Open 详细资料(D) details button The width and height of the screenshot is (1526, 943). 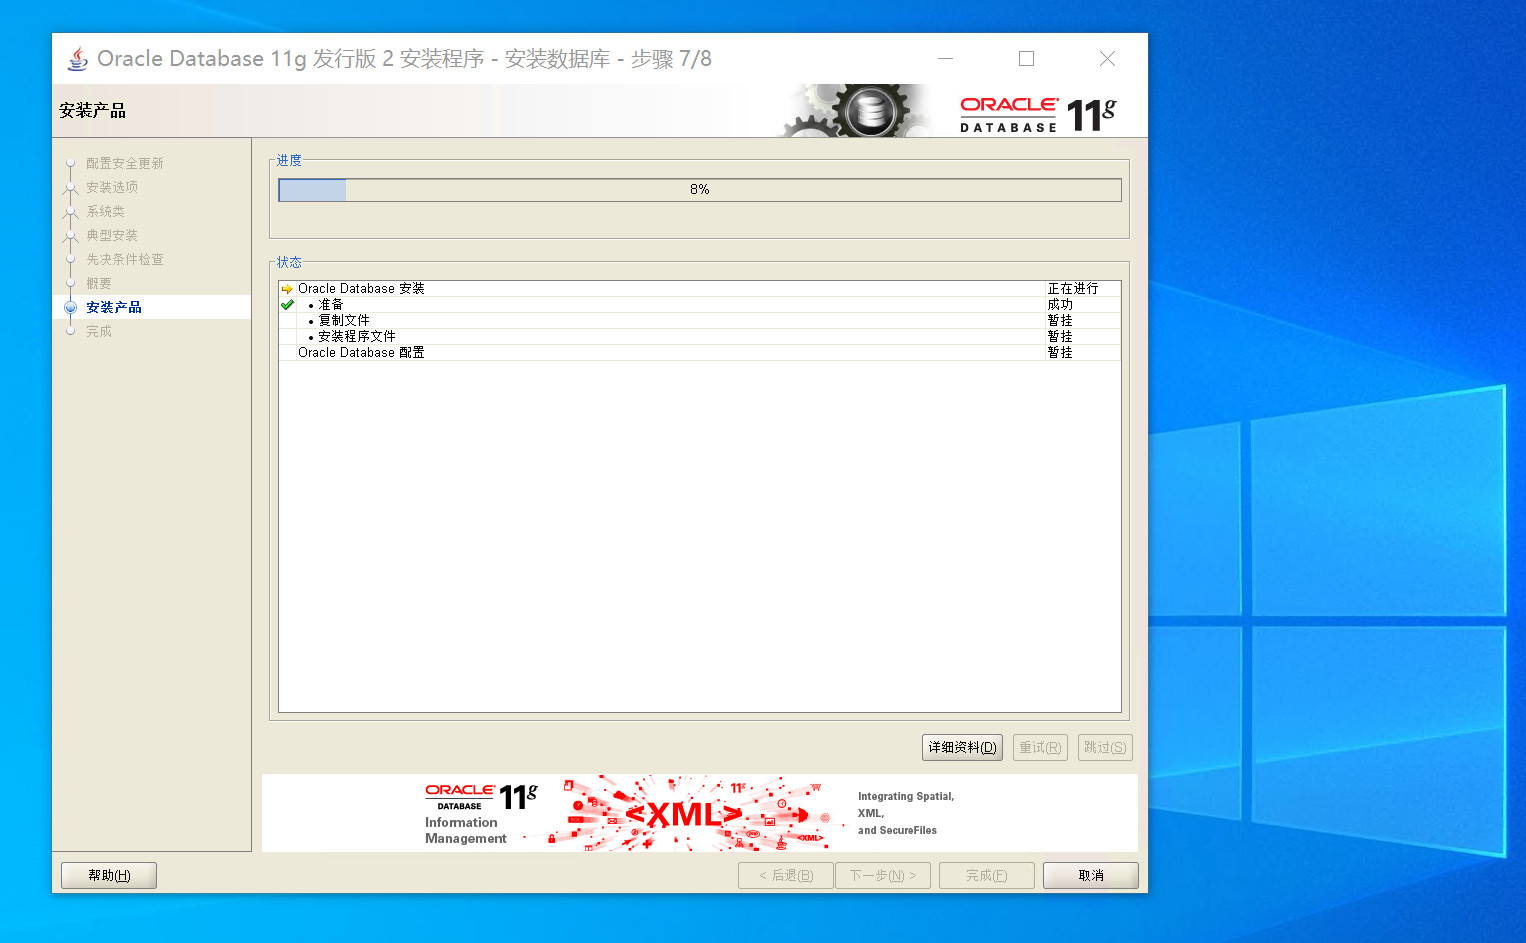(962, 747)
